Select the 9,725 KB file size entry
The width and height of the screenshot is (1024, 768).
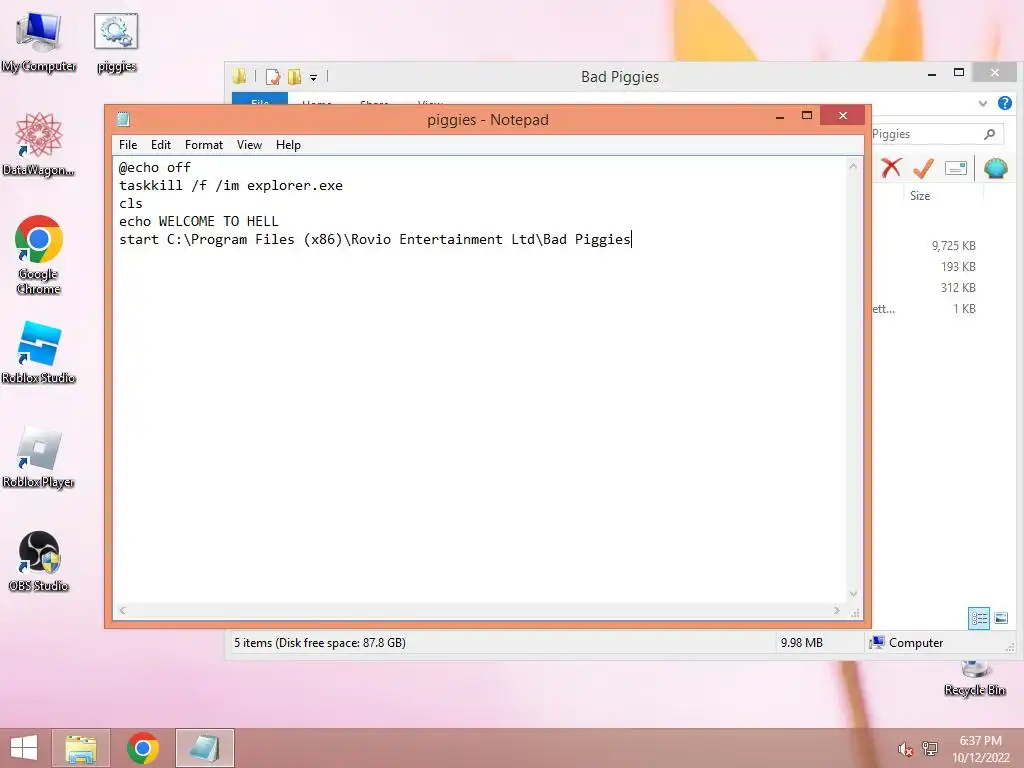(x=953, y=246)
